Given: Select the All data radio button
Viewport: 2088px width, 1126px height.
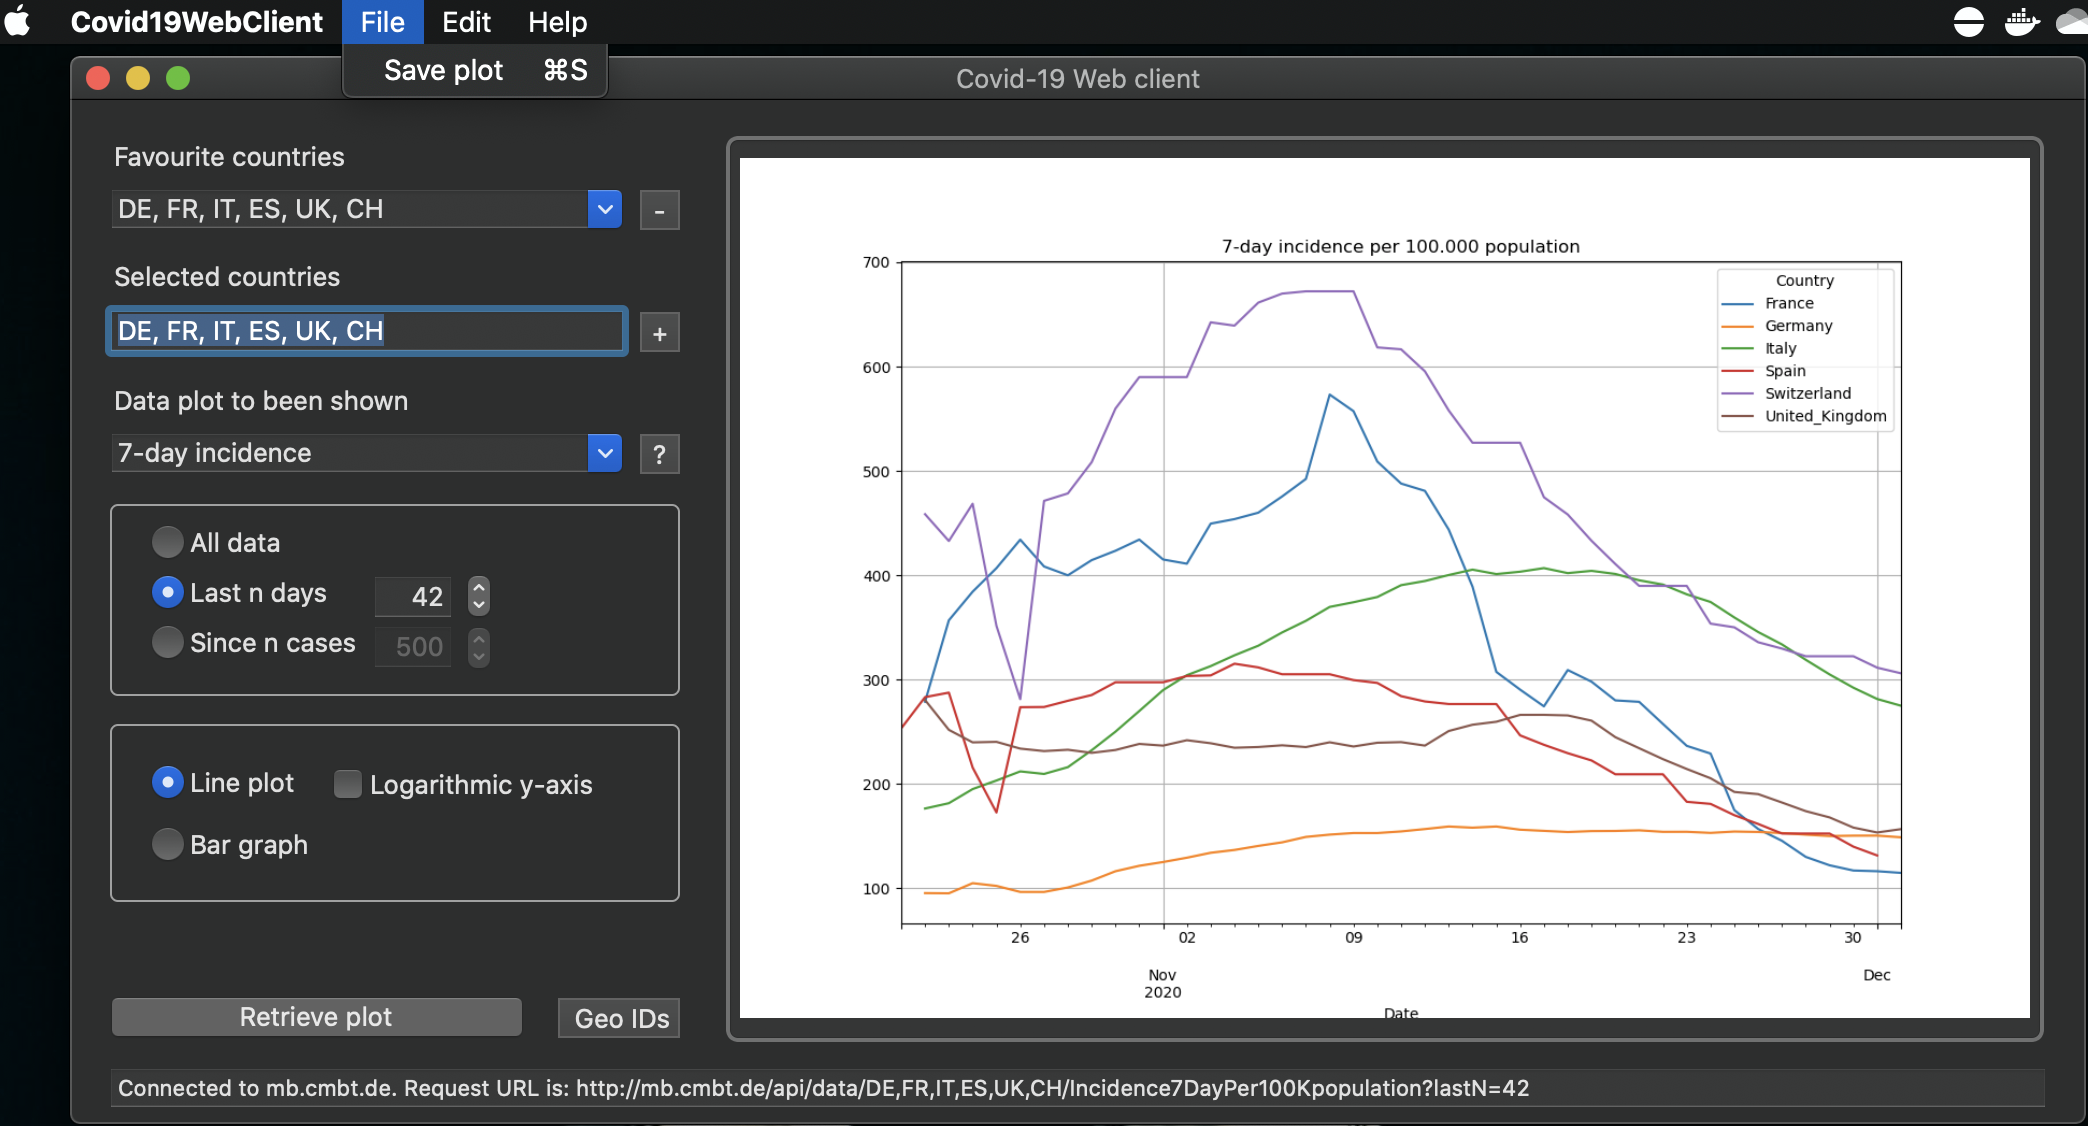Looking at the screenshot, I should (167, 541).
